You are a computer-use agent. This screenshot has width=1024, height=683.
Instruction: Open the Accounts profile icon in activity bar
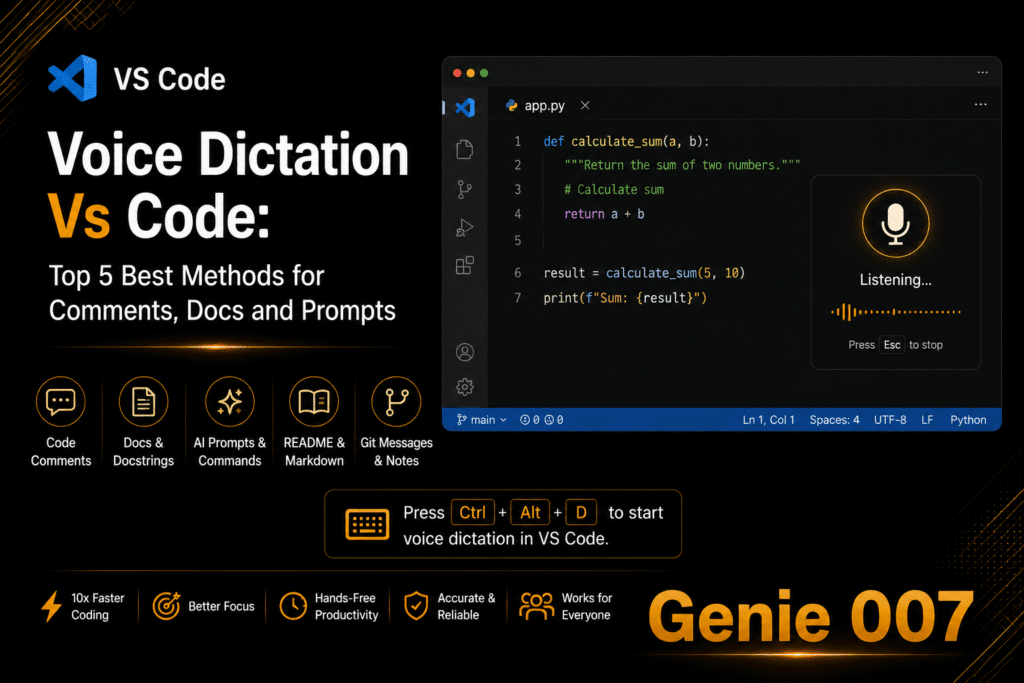click(x=465, y=353)
